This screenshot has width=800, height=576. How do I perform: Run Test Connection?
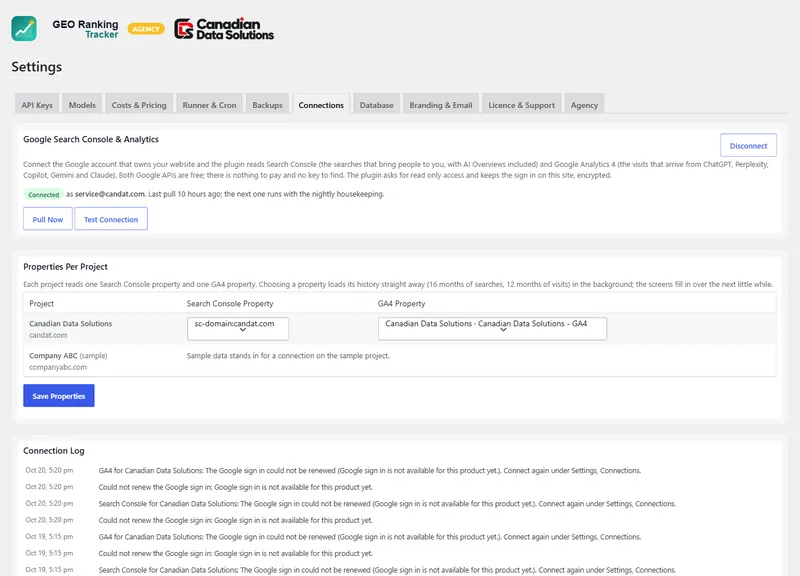pos(111,219)
